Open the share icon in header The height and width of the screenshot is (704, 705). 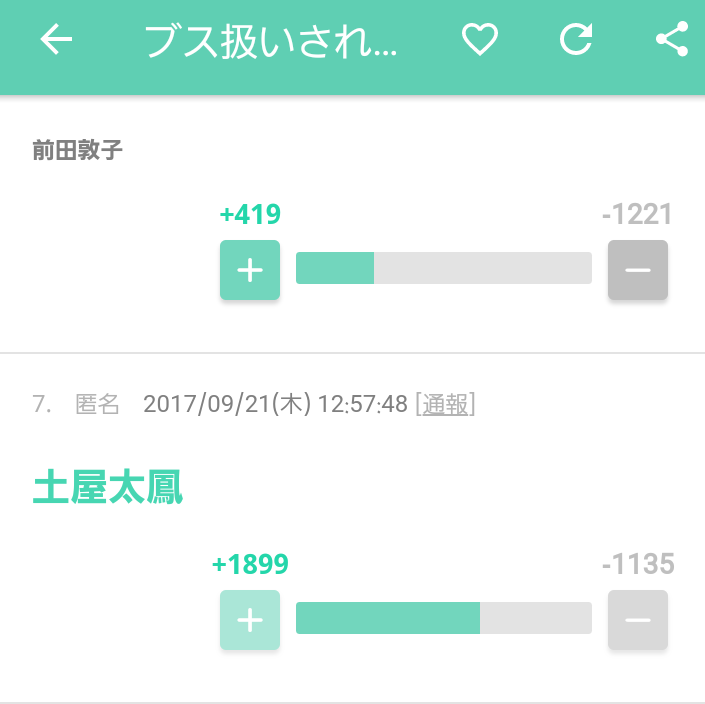tap(672, 39)
